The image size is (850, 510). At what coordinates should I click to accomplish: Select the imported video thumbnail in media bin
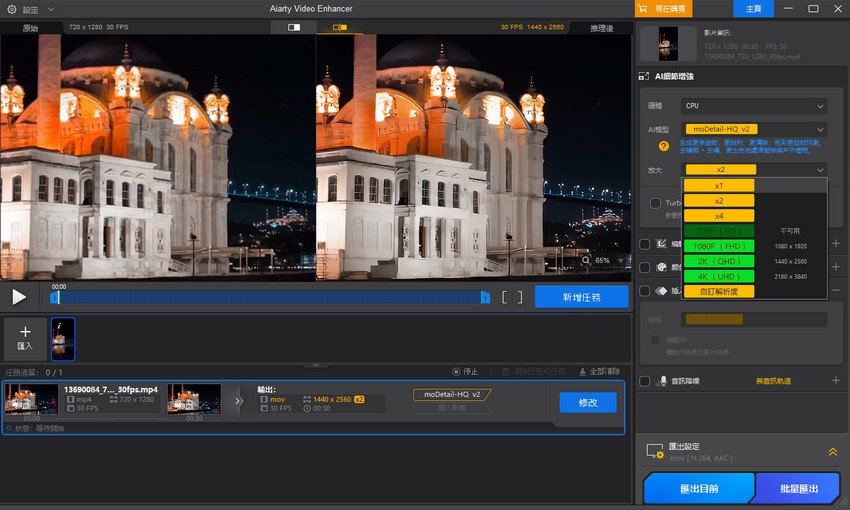[63, 339]
